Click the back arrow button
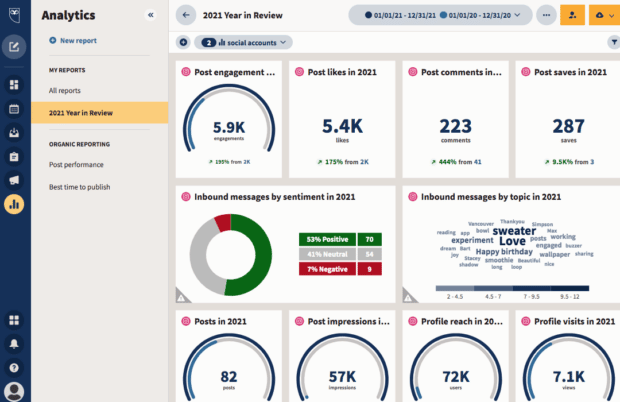Screen dimensions: 620x402 [x=185, y=16]
